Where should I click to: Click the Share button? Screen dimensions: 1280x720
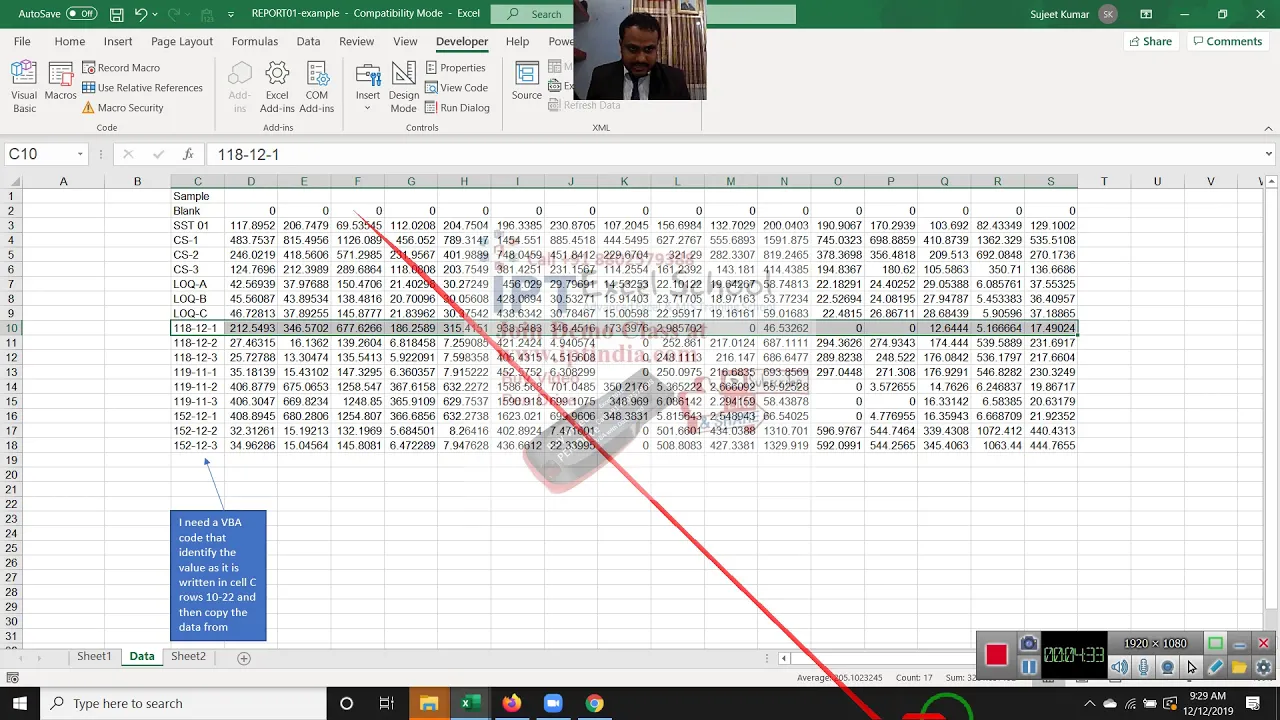(1150, 41)
